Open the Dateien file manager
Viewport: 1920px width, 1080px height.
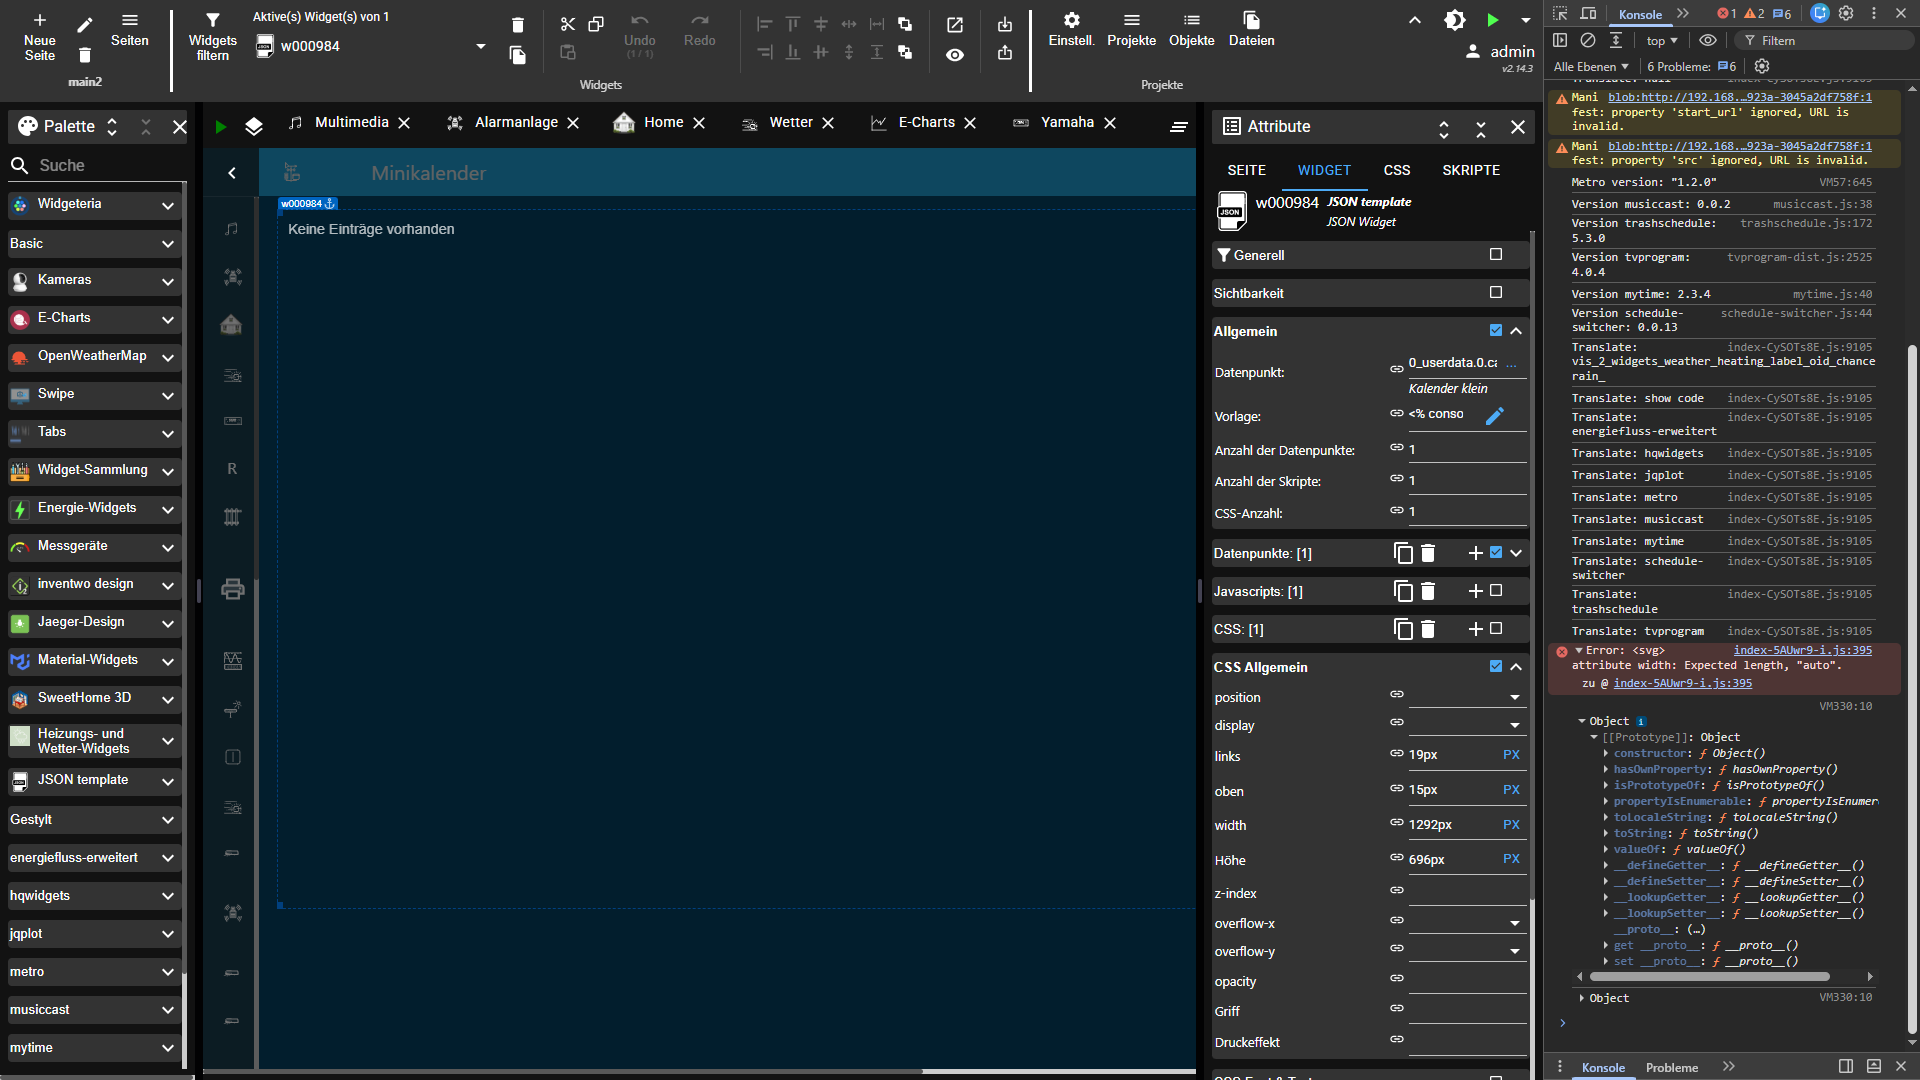(x=1251, y=29)
